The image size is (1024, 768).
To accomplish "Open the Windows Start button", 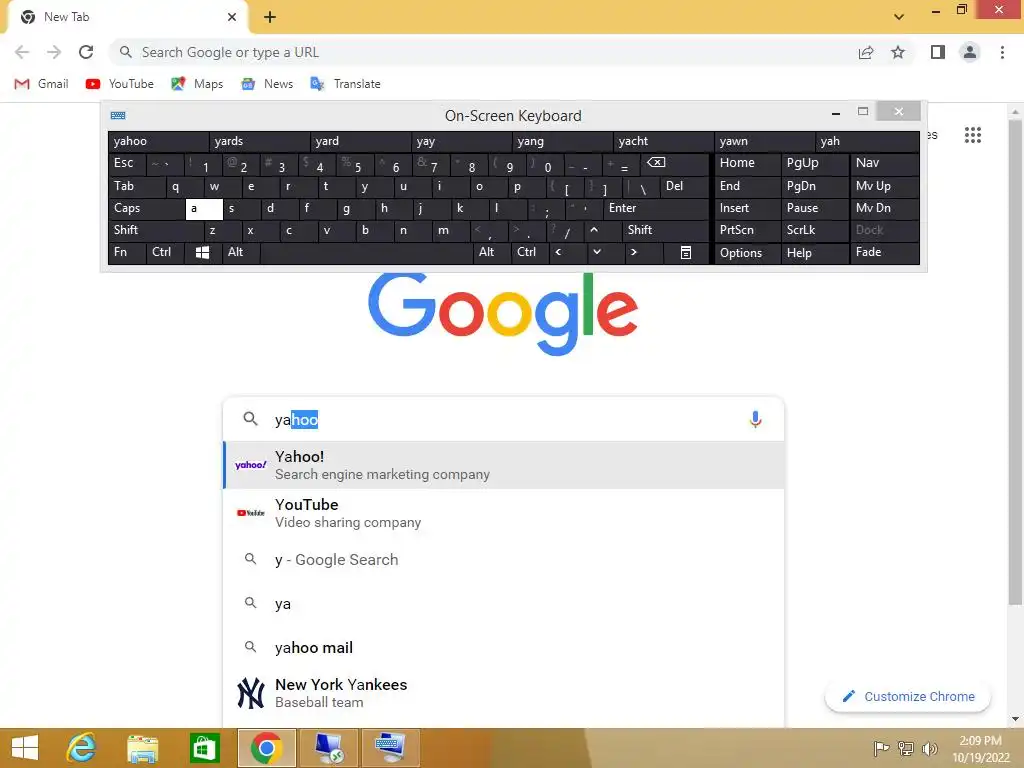I will (25, 748).
